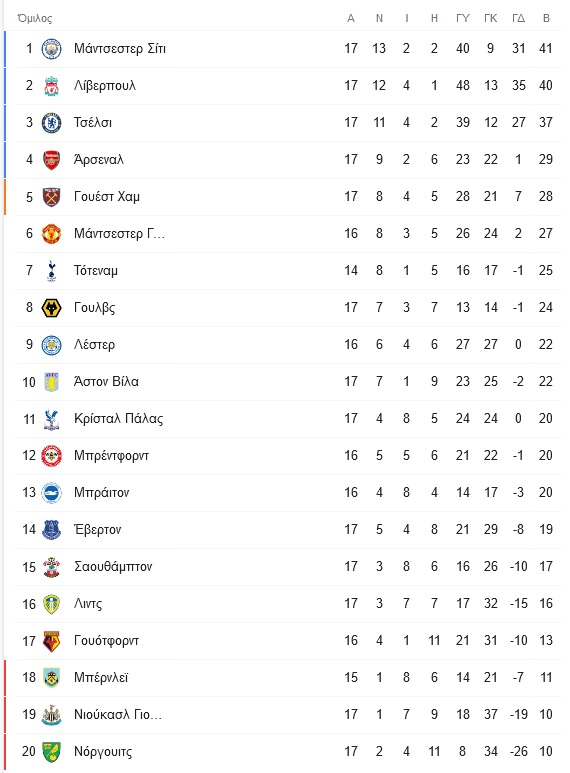The height and width of the screenshot is (773, 570).
Task: Click the Manchester City club crest
Action: coord(51,49)
